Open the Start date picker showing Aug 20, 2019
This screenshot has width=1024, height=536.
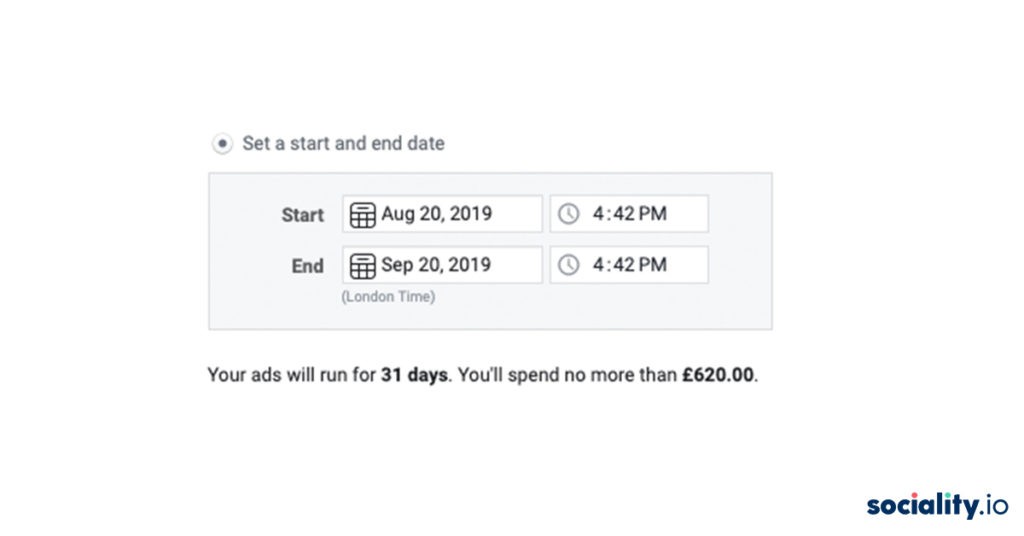tap(442, 213)
